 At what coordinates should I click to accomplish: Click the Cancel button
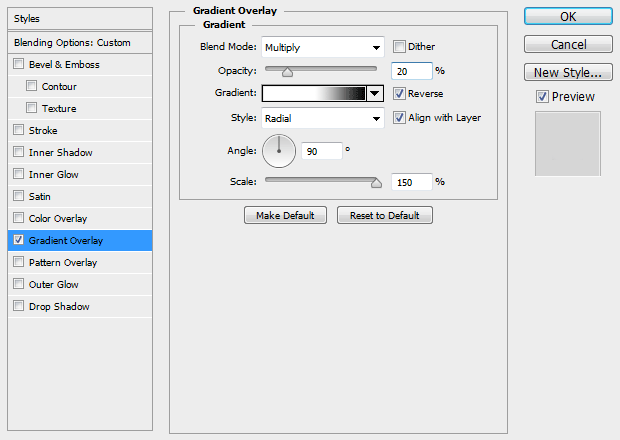tap(568, 45)
